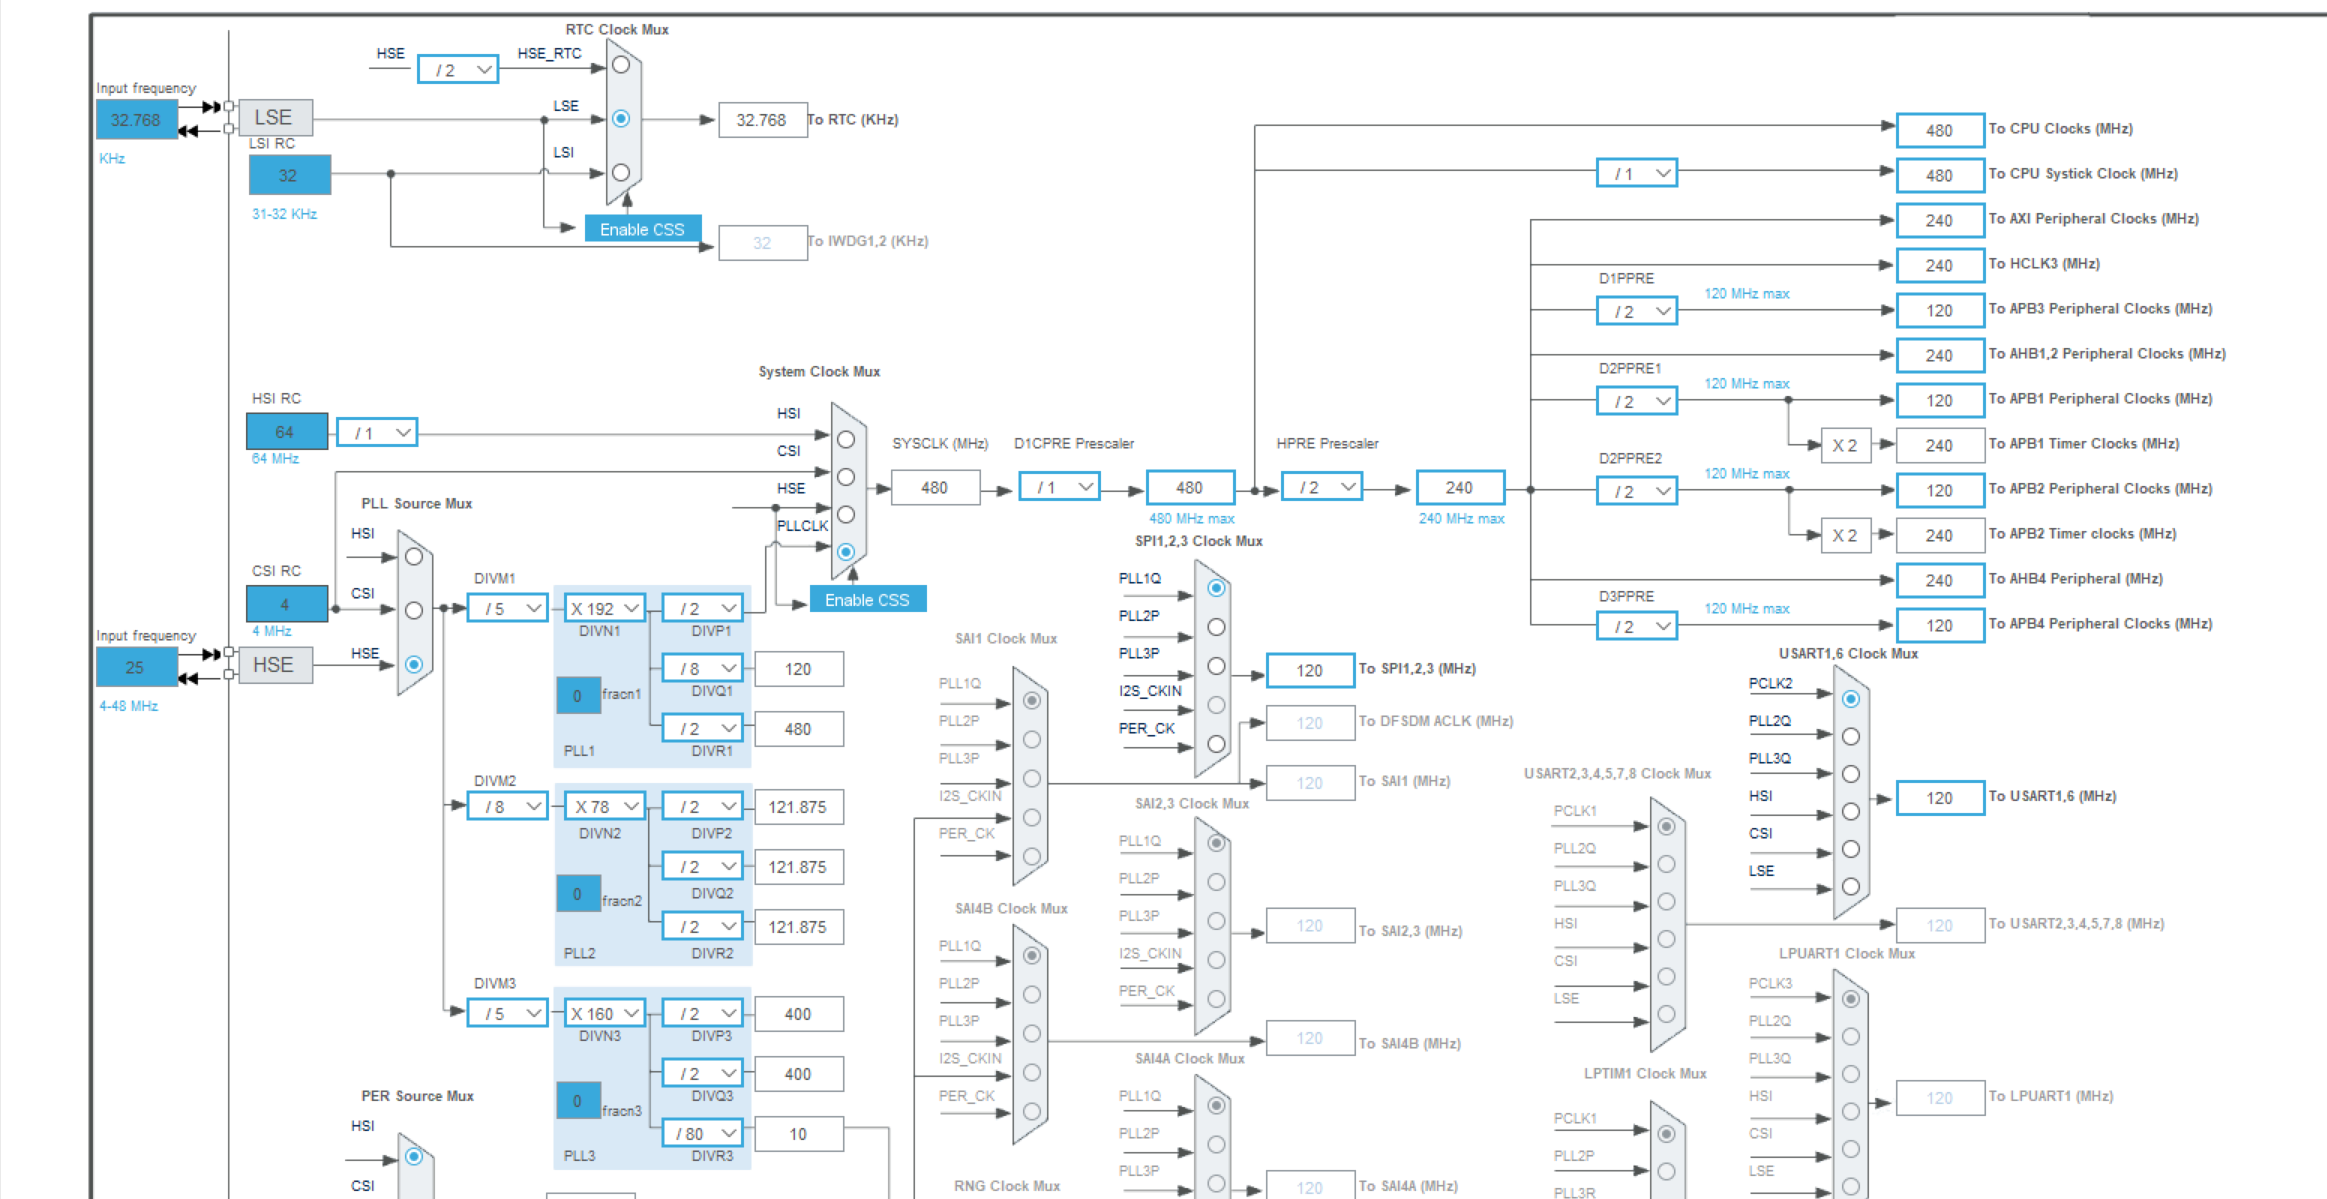The height and width of the screenshot is (1199, 2327).
Task: Select HSE in the PLL Source Mux
Action: click(x=416, y=664)
